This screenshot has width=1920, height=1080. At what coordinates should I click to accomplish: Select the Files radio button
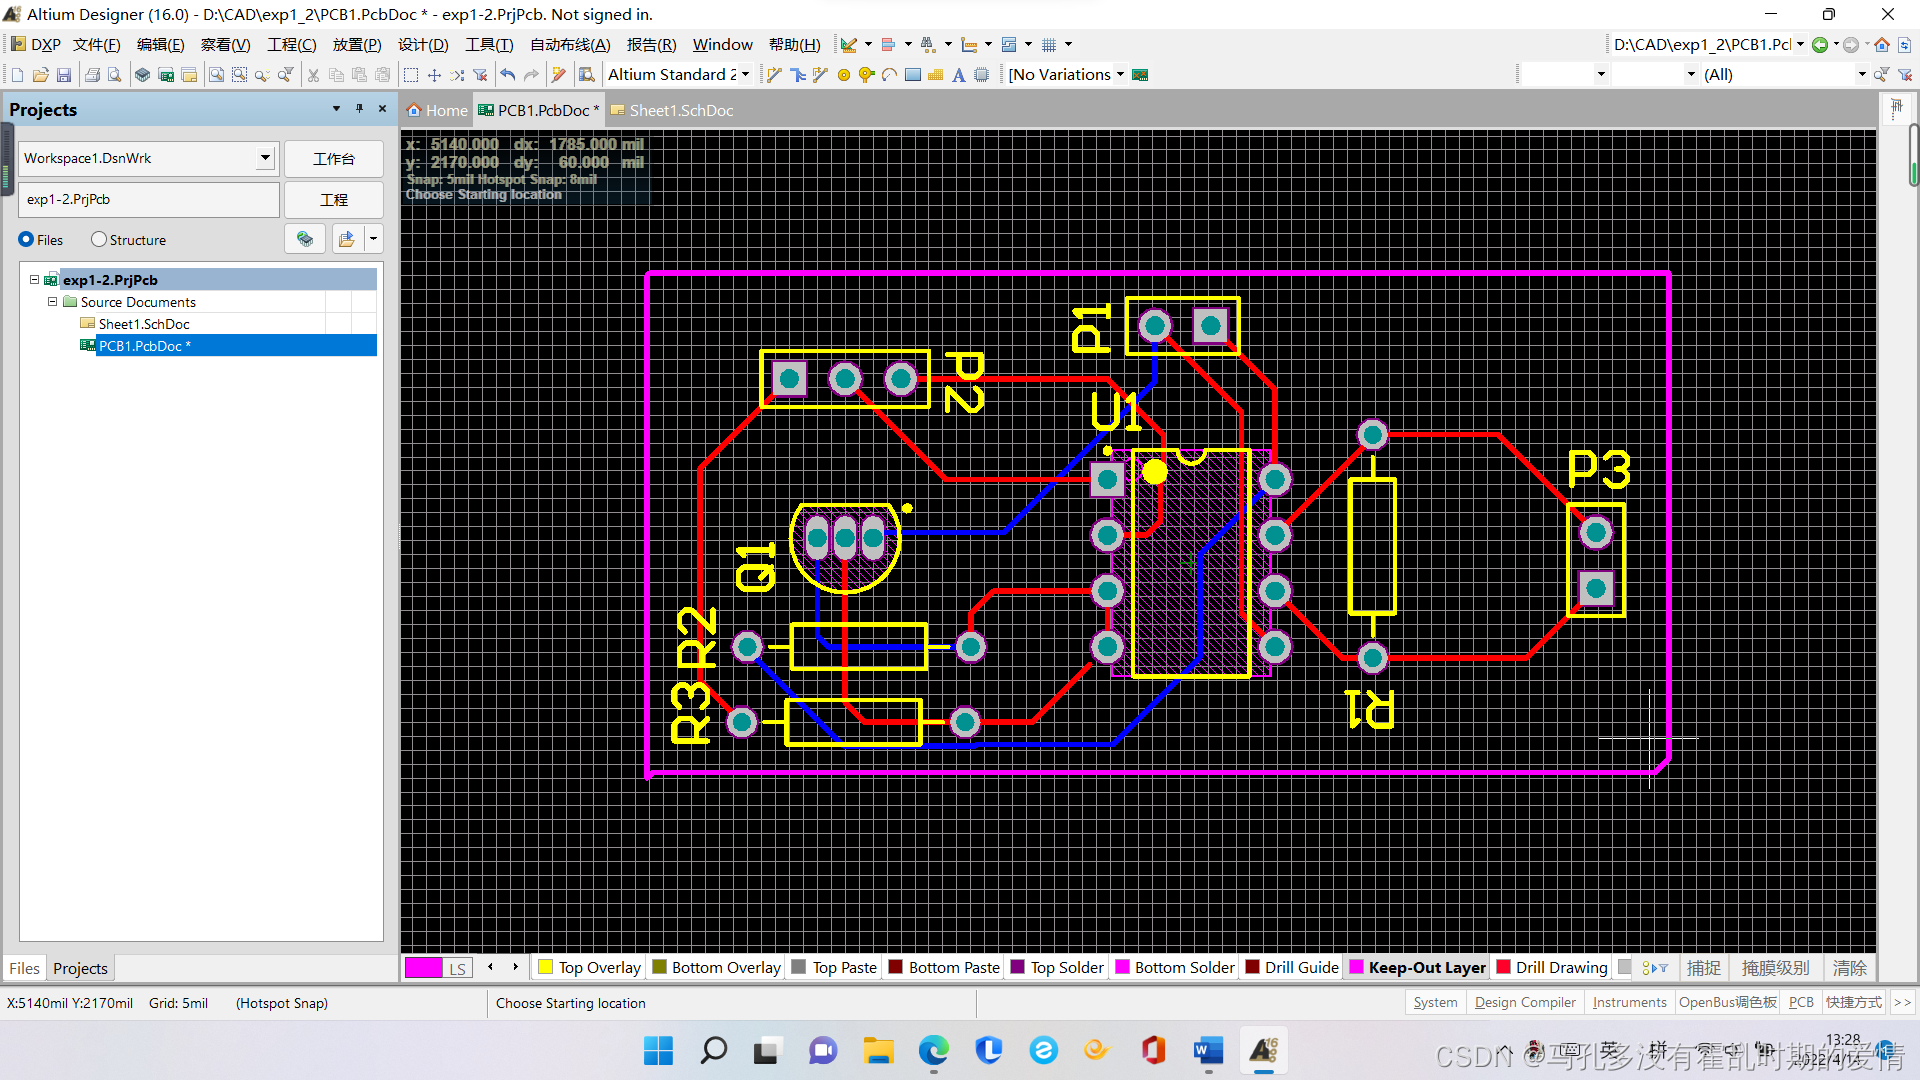[26, 240]
